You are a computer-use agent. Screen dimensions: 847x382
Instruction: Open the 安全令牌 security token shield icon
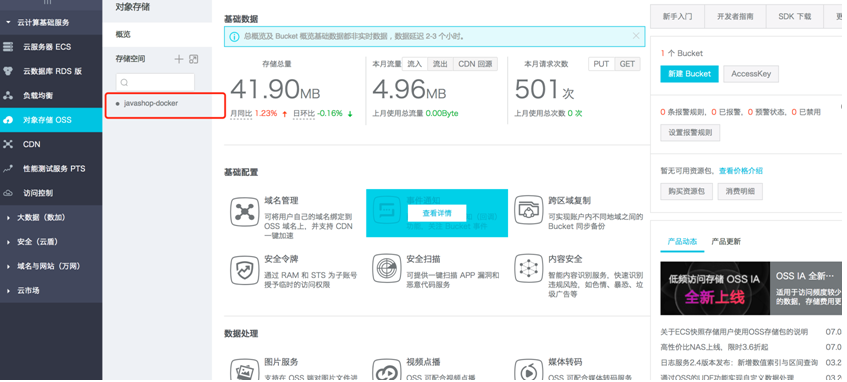coord(245,270)
